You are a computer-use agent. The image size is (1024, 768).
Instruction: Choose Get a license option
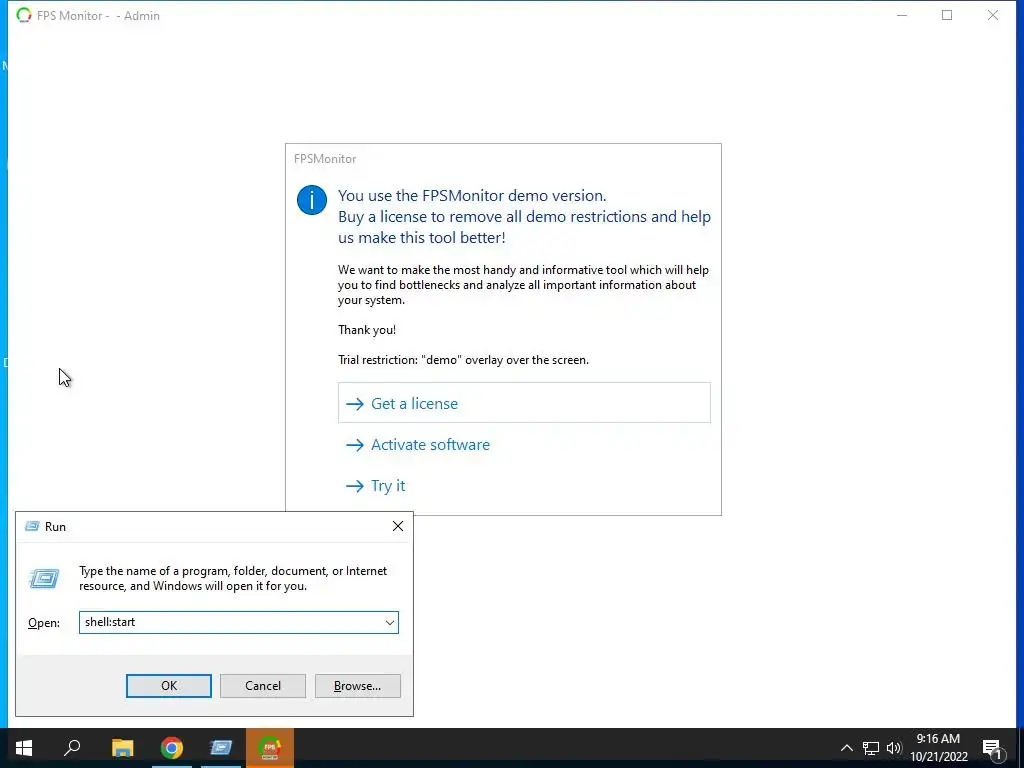pyautogui.click(x=524, y=403)
